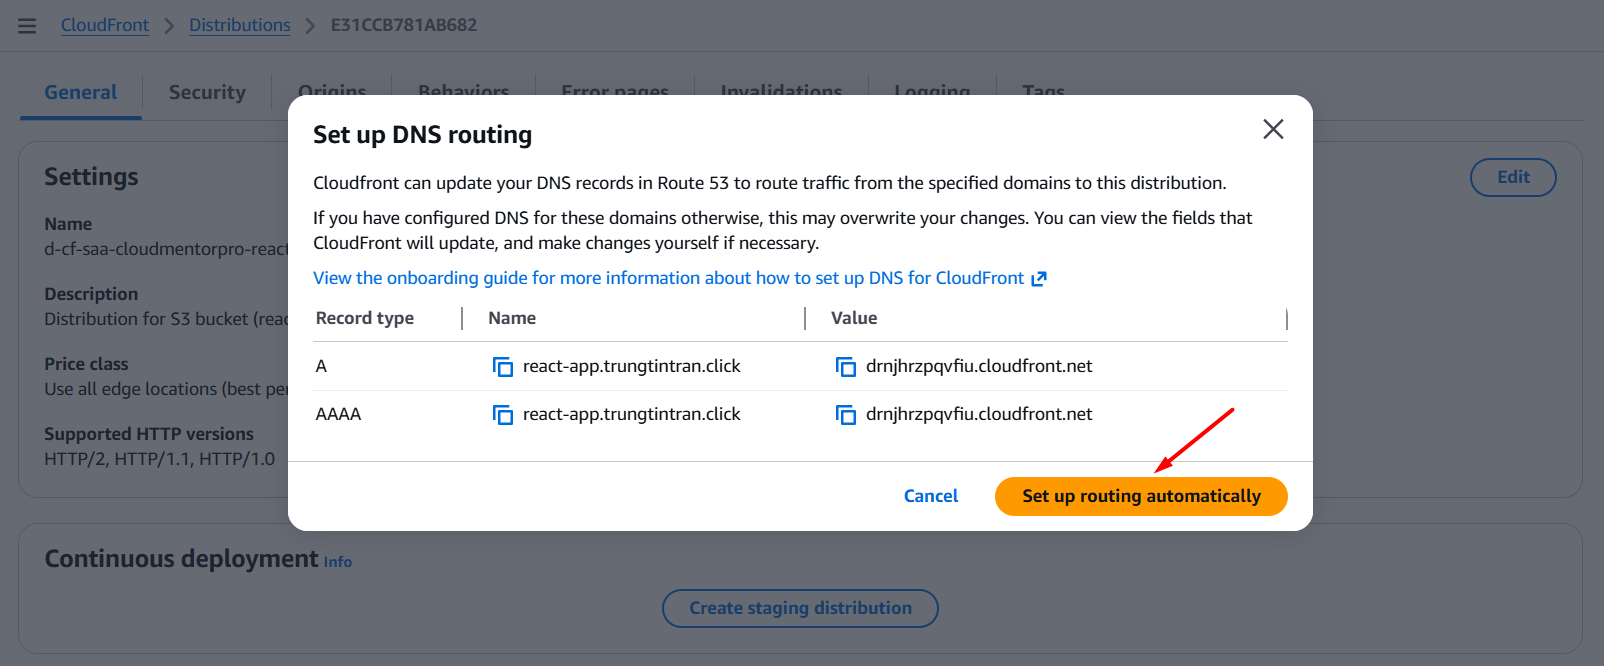Open the Continuous deployment Info link
The image size is (1604, 666).
coord(338,562)
